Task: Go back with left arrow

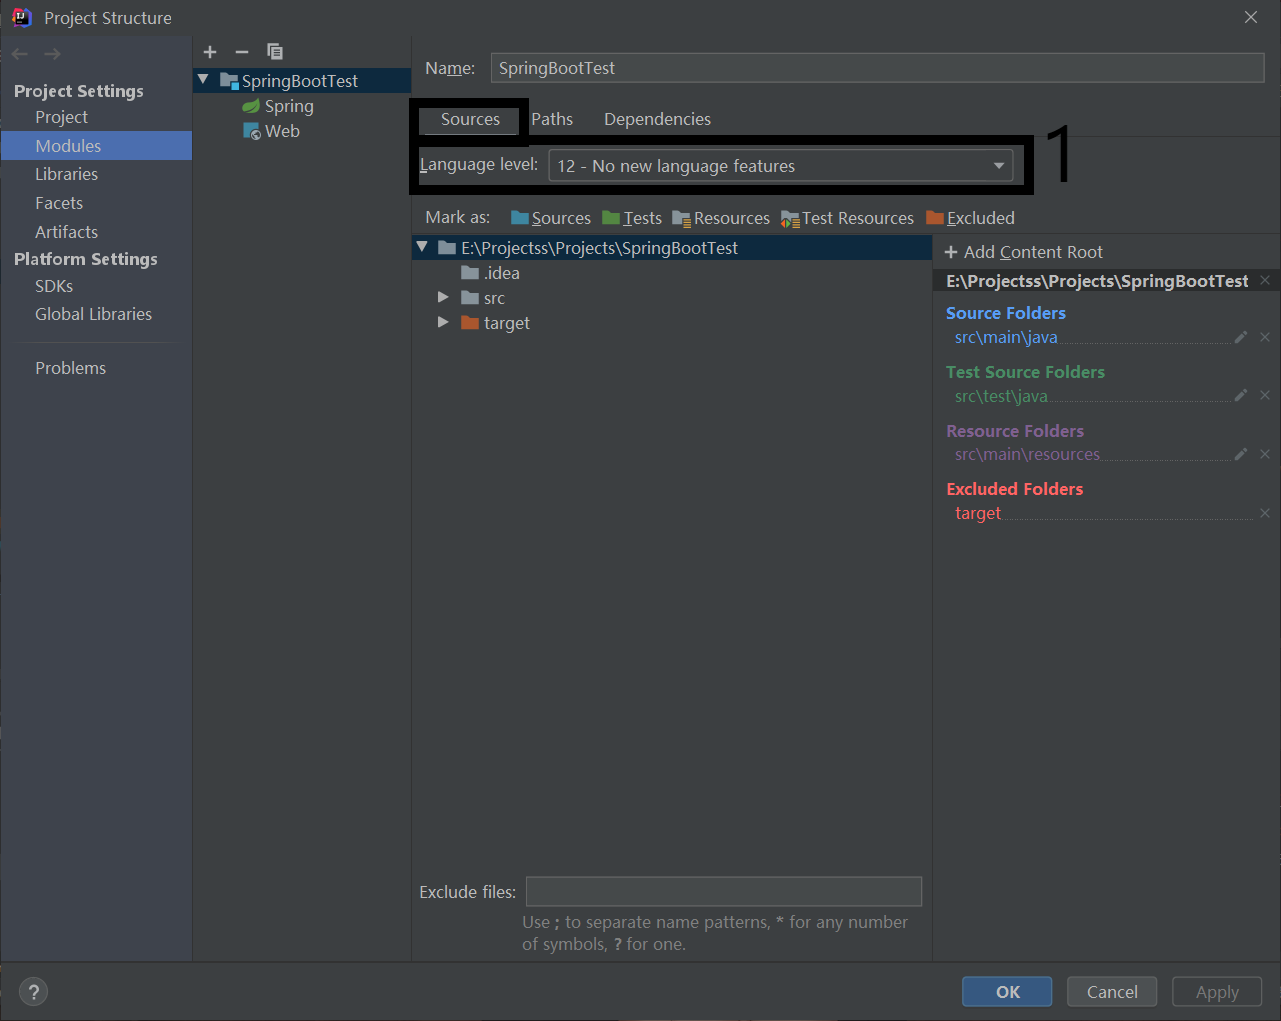Action: click(x=20, y=54)
